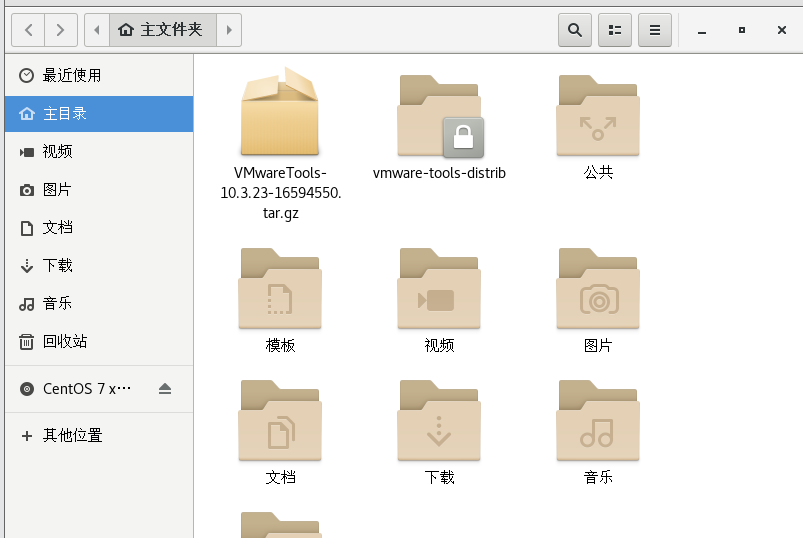Screen dimensions: 803x538
Task: Open the hamburger menu button
Action: tap(654, 30)
